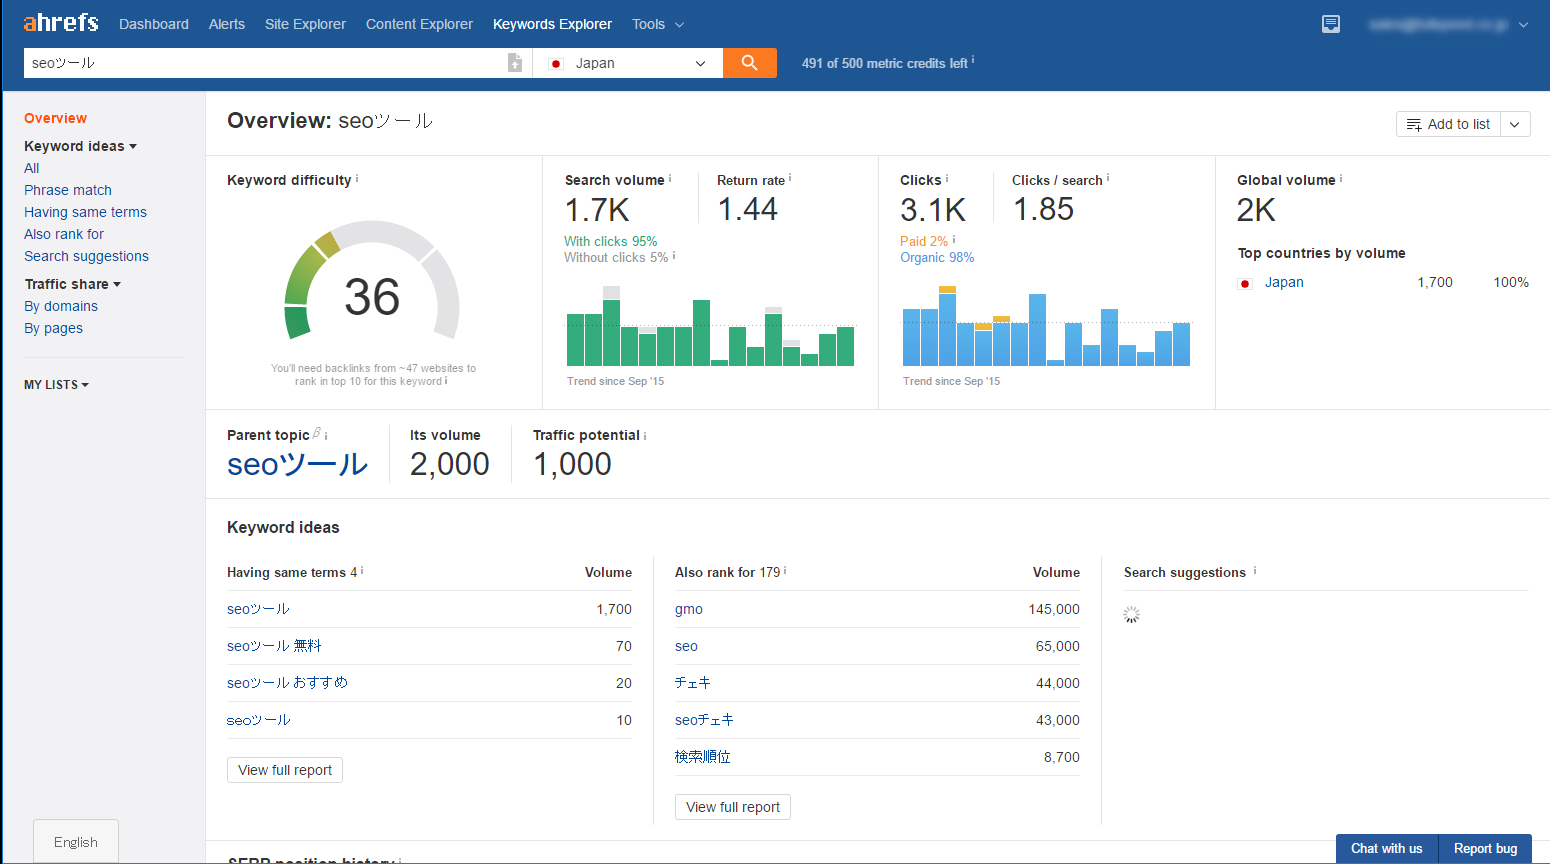The image size is (1550, 864).
Task: Click the Chat with us button
Action: 1387,849
